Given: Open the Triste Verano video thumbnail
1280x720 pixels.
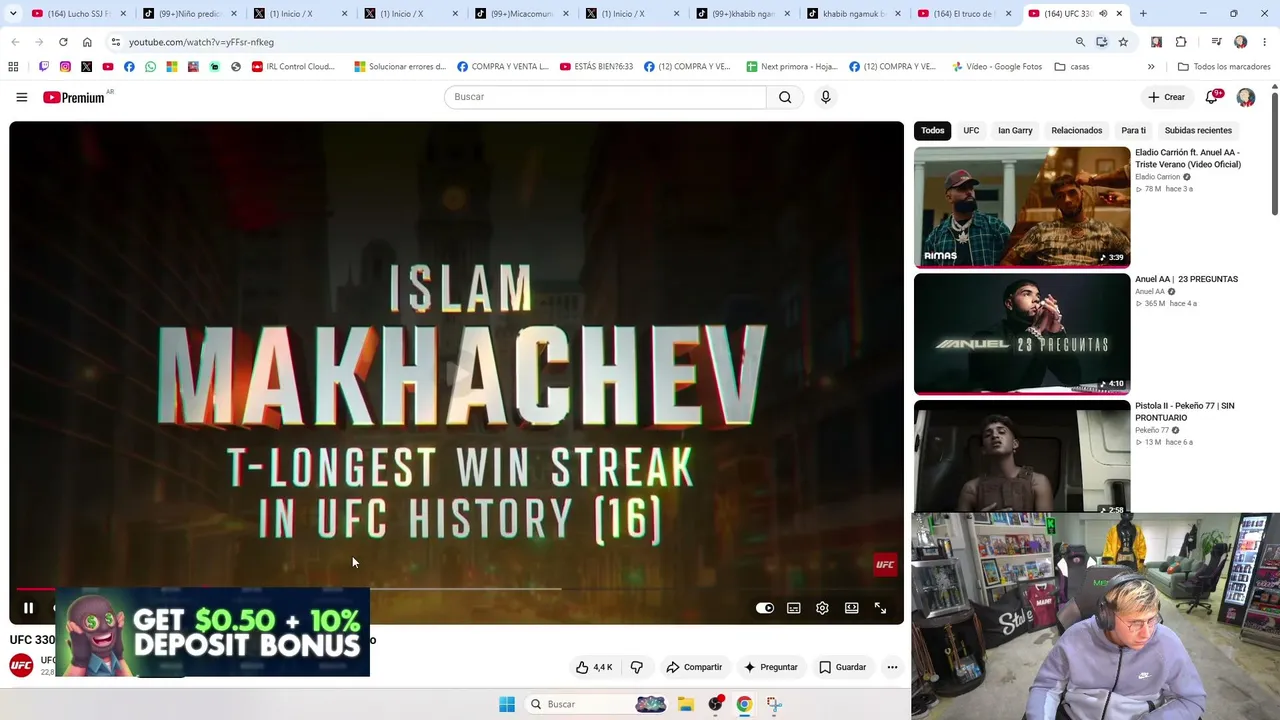Looking at the screenshot, I should click(x=1022, y=207).
